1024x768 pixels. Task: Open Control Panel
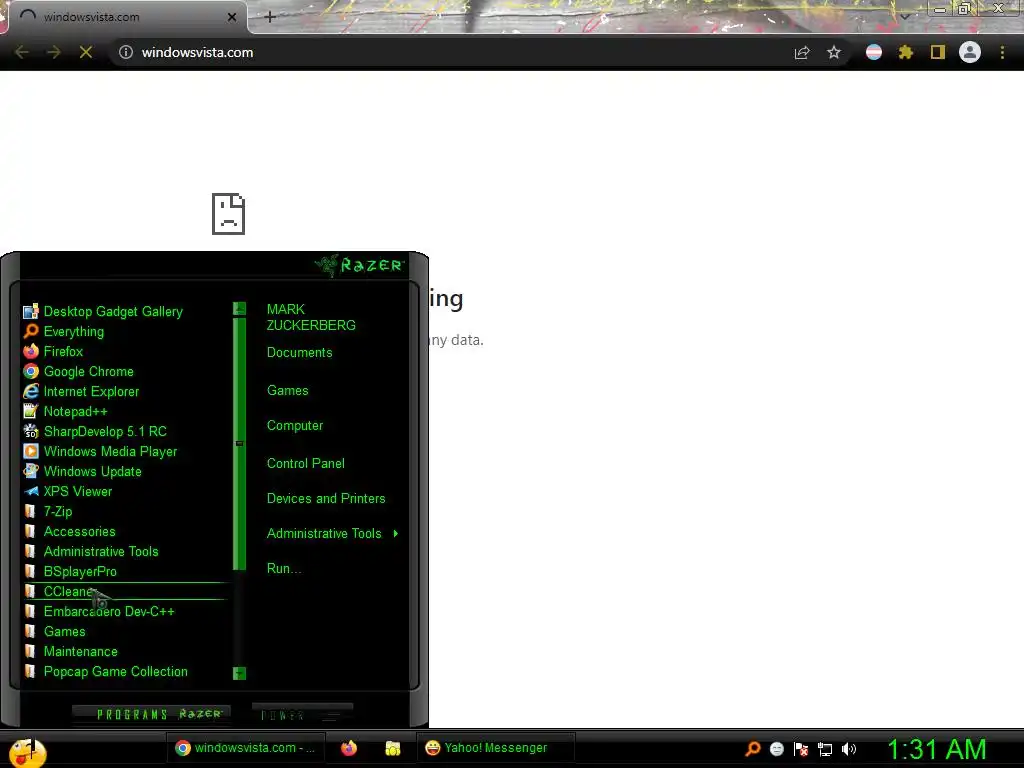click(x=306, y=464)
